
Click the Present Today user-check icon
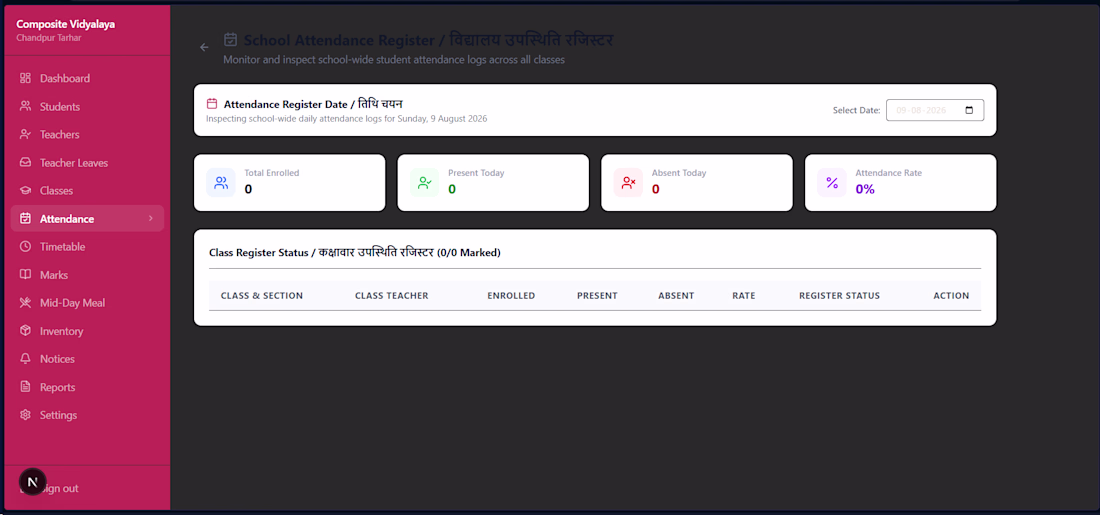click(x=424, y=182)
